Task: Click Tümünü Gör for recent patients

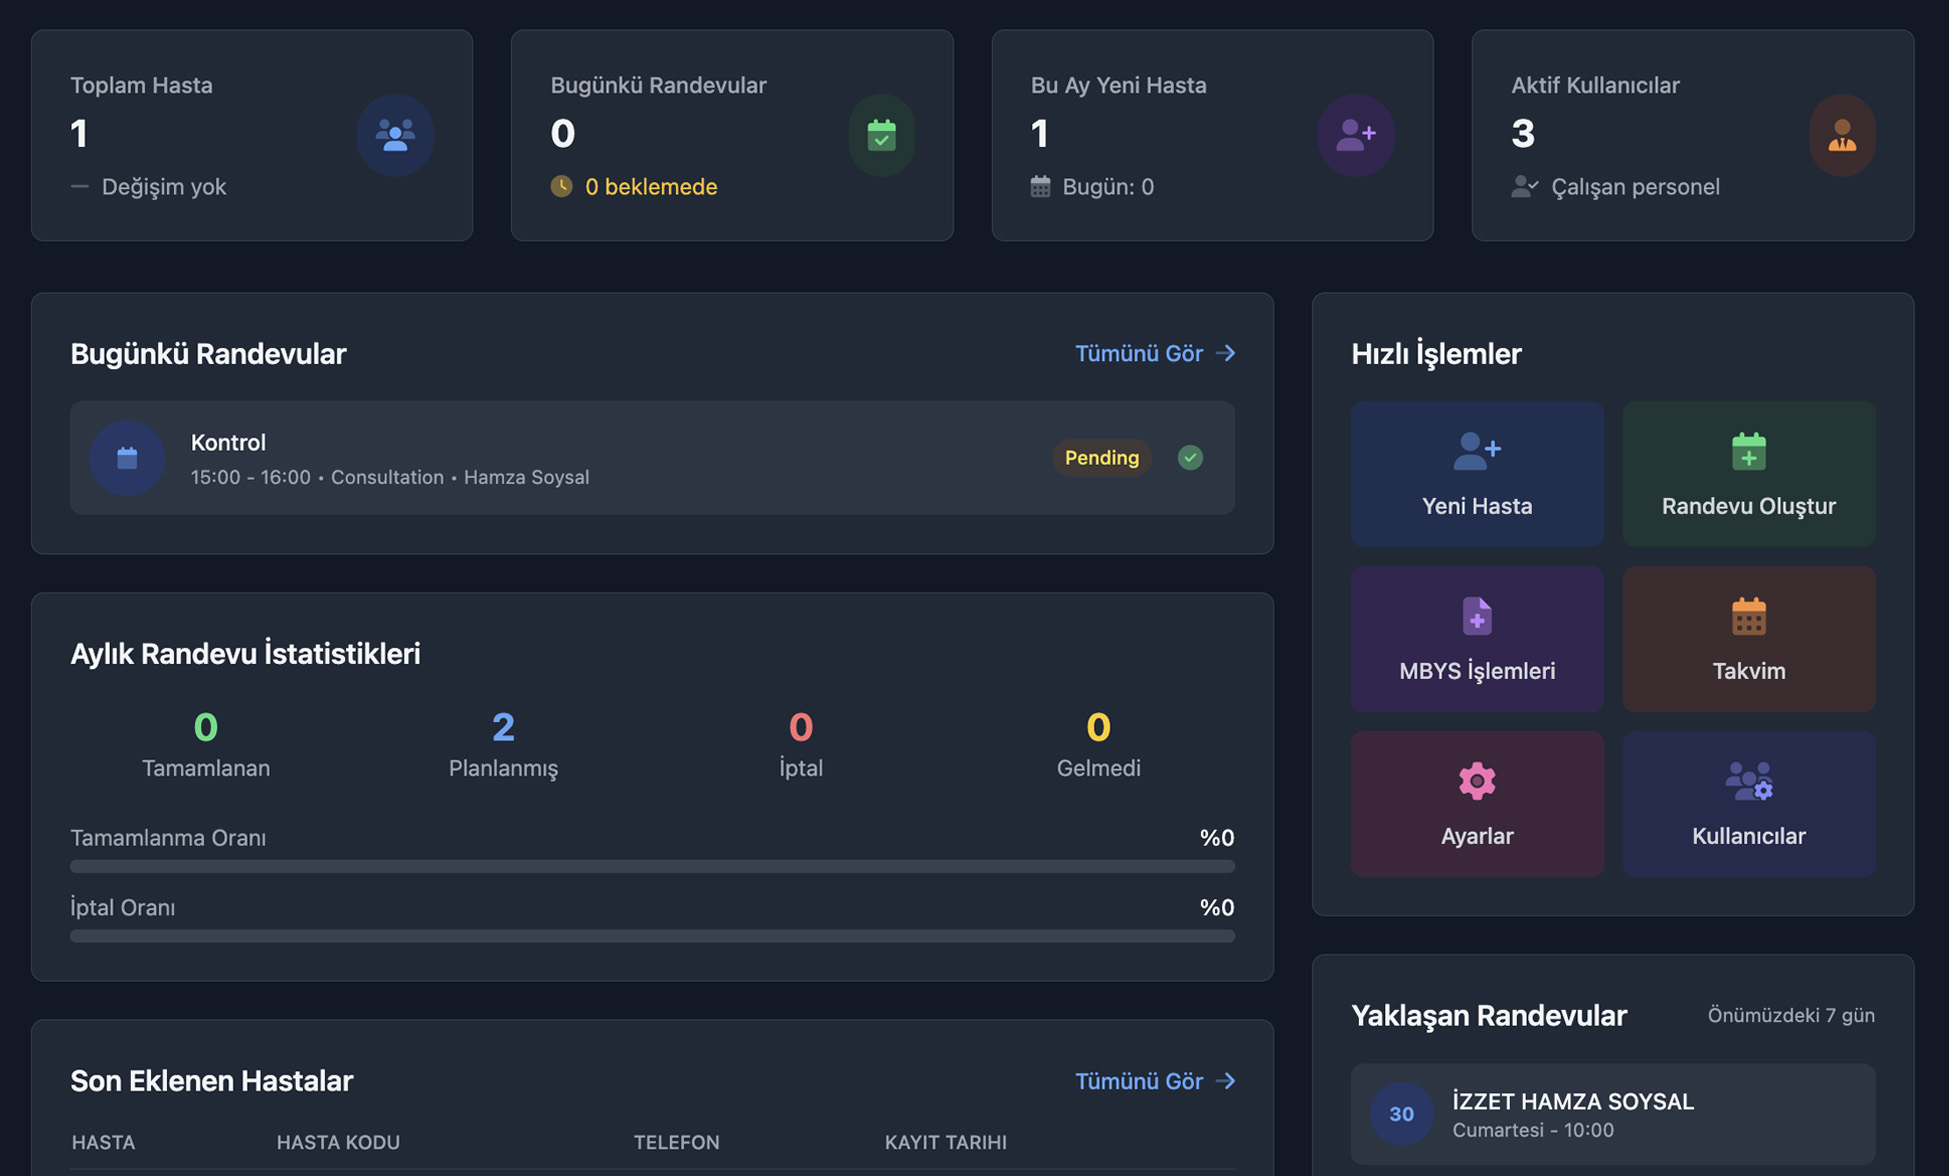Action: [x=1154, y=1081]
